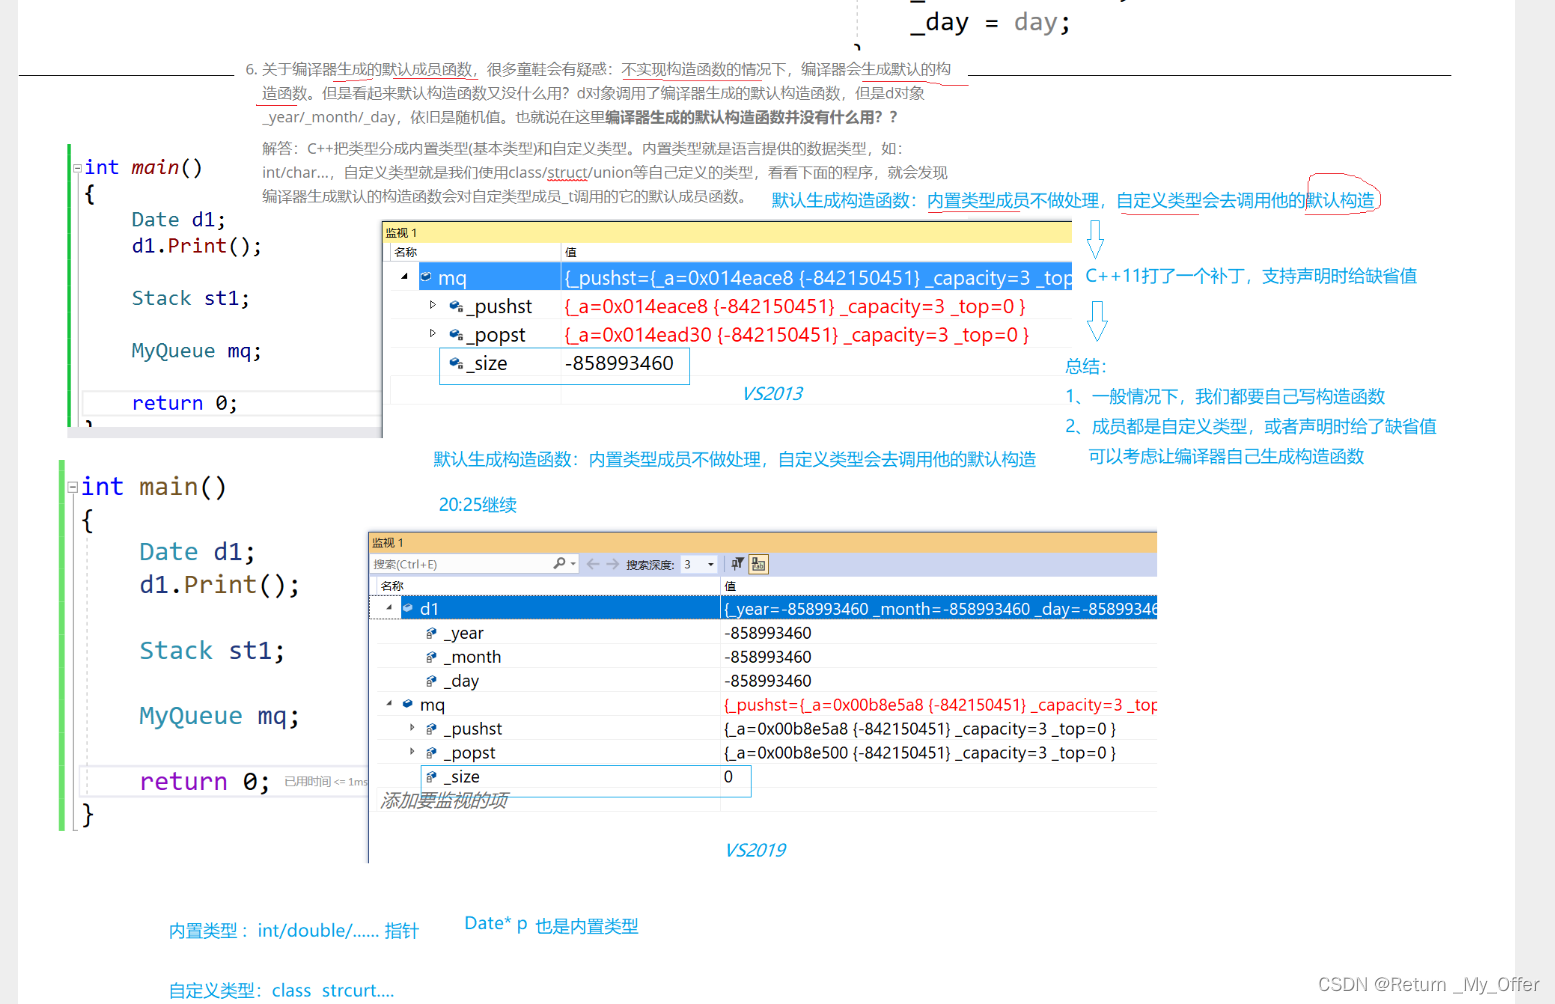Image resolution: width=1555 pixels, height=1004 pixels.
Task: Click the search magnifier icon in VS2019 watch window
Action: click(560, 564)
